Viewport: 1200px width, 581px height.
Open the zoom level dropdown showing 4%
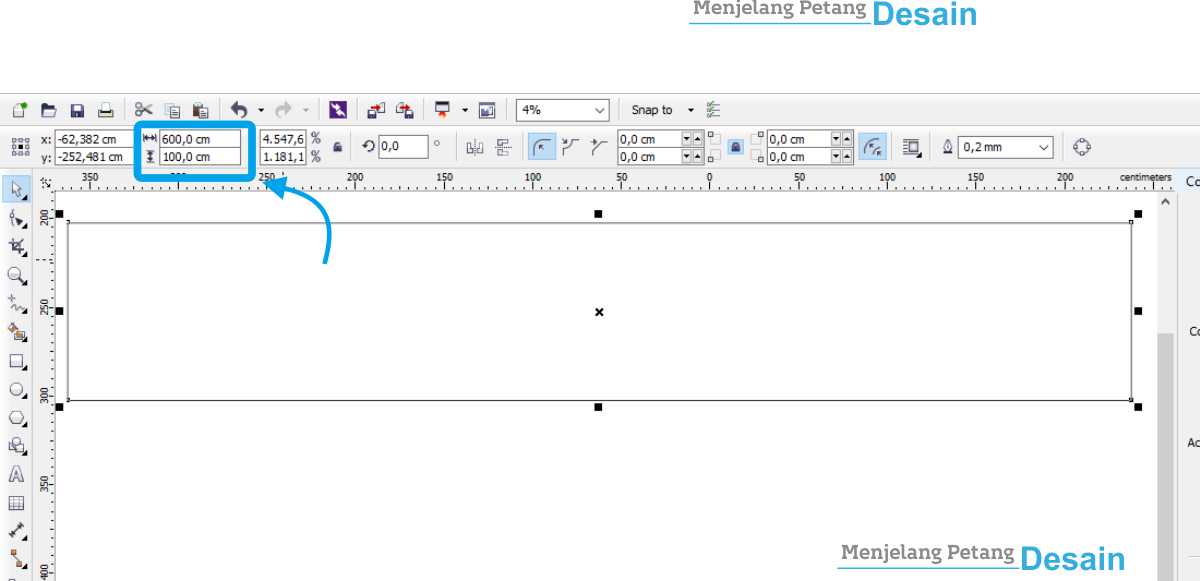(600, 110)
